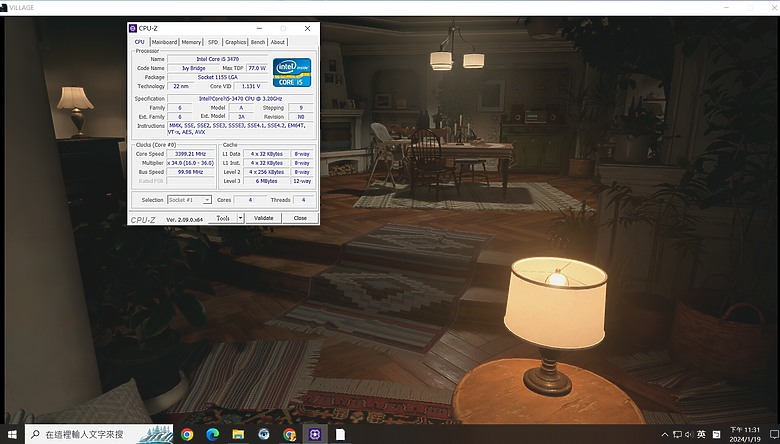The width and height of the screenshot is (780, 444).
Task: Open Google Chrome from the taskbar
Action: point(187,435)
